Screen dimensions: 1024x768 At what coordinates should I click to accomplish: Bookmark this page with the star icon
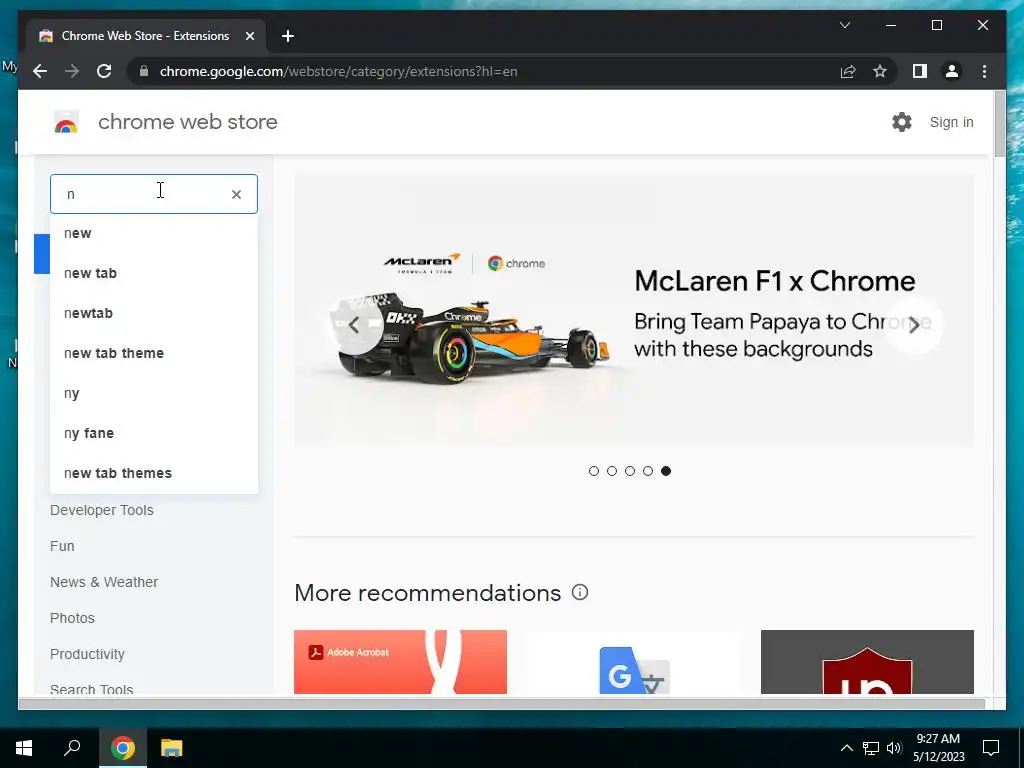pyautogui.click(x=880, y=71)
